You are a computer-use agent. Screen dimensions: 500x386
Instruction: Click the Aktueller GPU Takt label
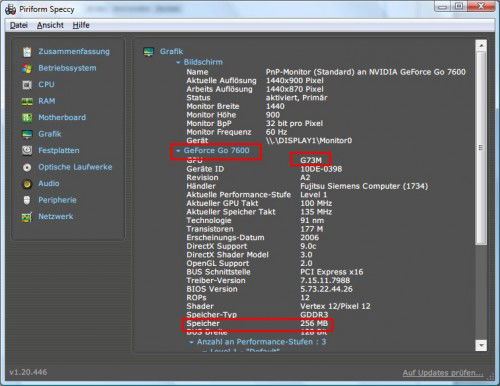(222, 203)
